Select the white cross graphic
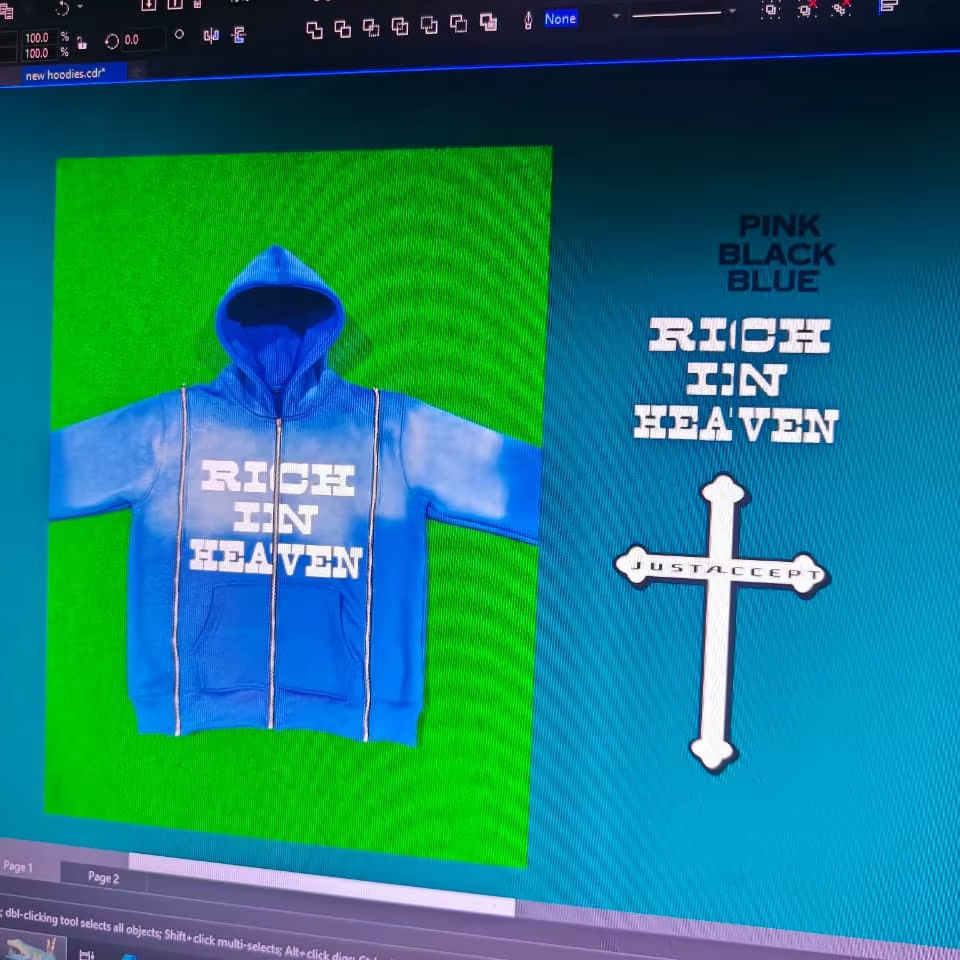Screen dimensions: 960x960 (721, 621)
